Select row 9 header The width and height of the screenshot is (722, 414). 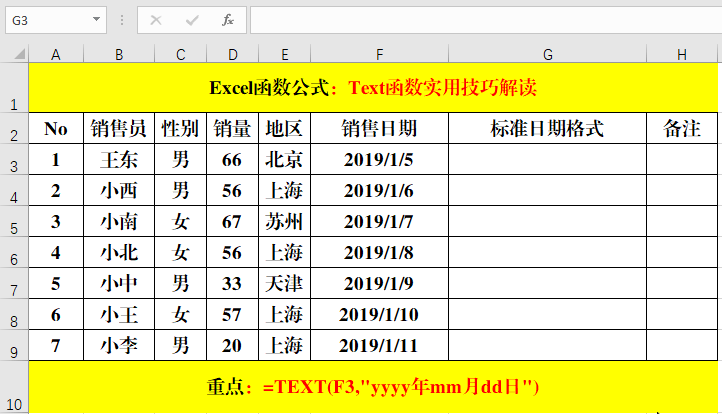14,345
